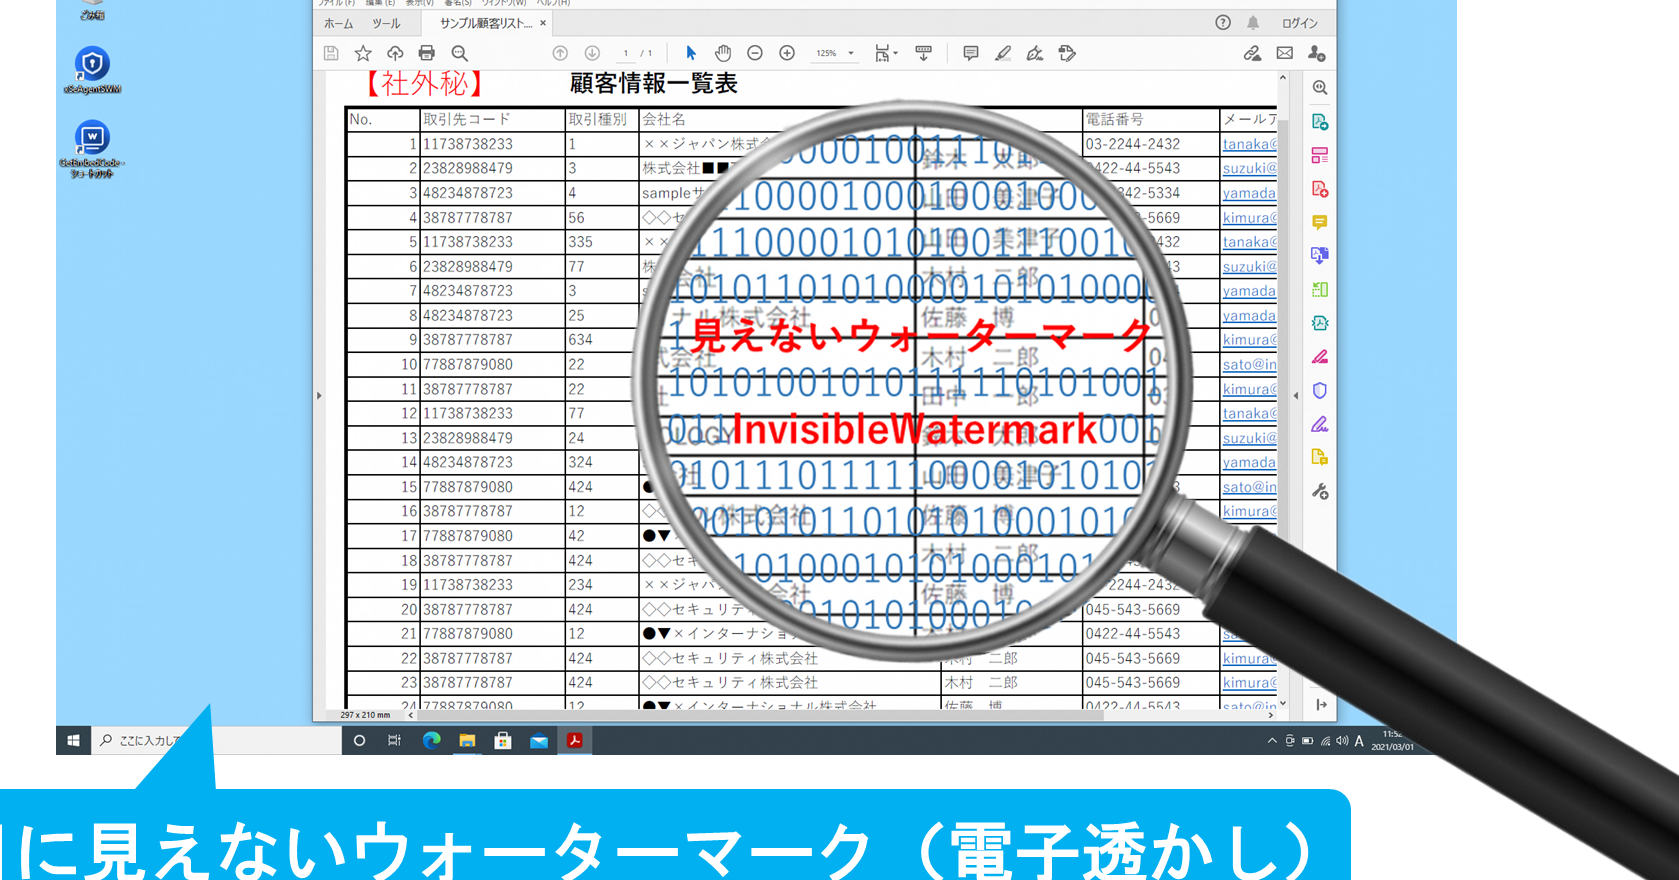Image resolution: width=1679 pixels, height=880 pixels.
Task: Expand the left navigation pane
Action: pyautogui.click(x=319, y=396)
